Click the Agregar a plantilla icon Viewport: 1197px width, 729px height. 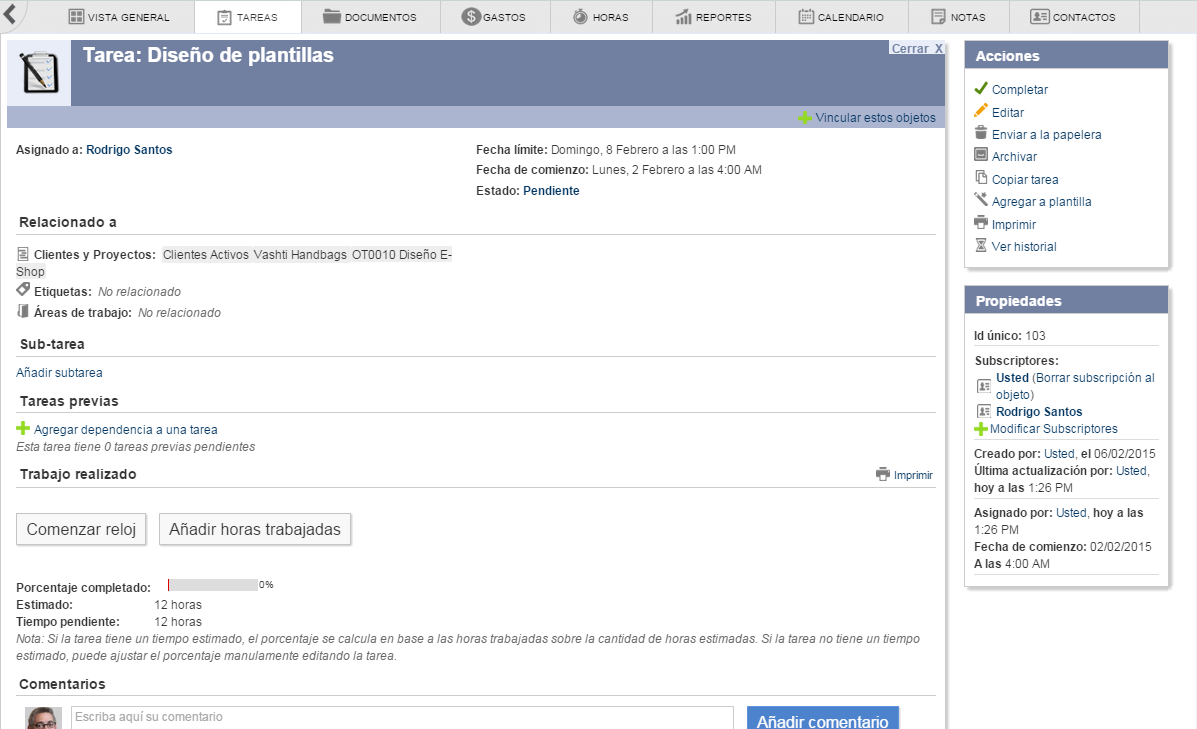pos(981,200)
